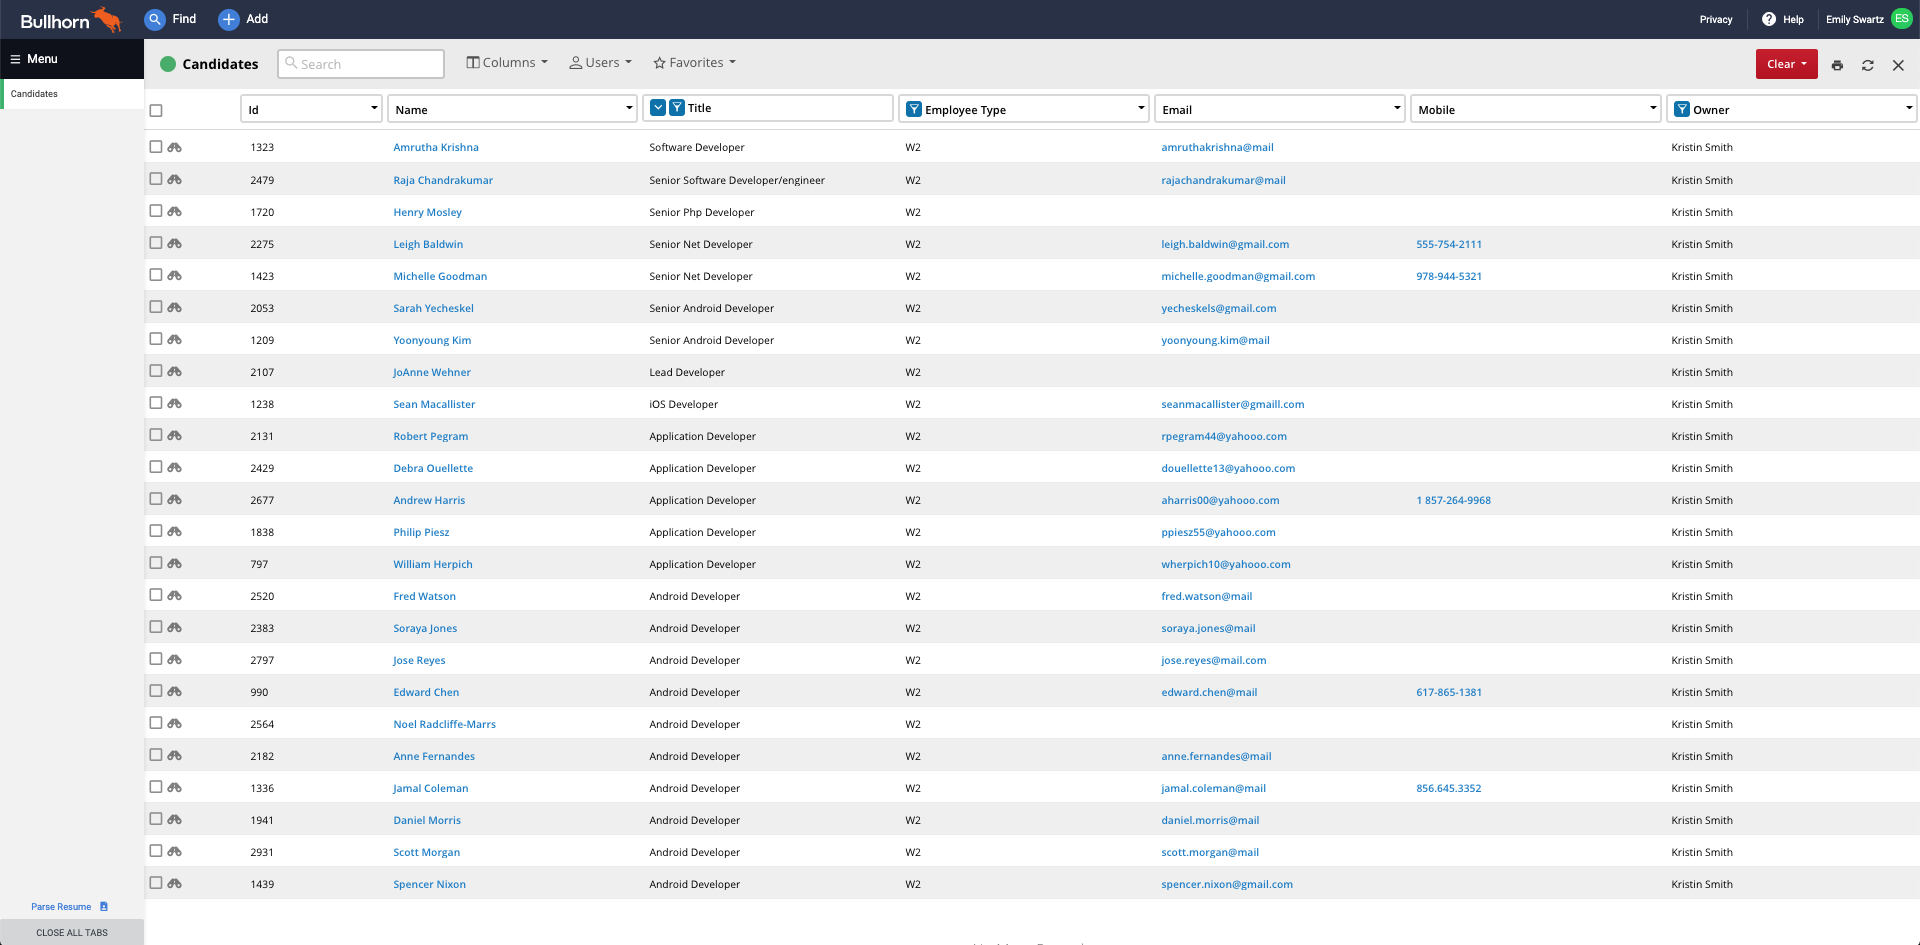Click the Help question mark icon
Image resolution: width=1920 pixels, height=945 pixels.
pyautogui.click(x=1769, y=19)
